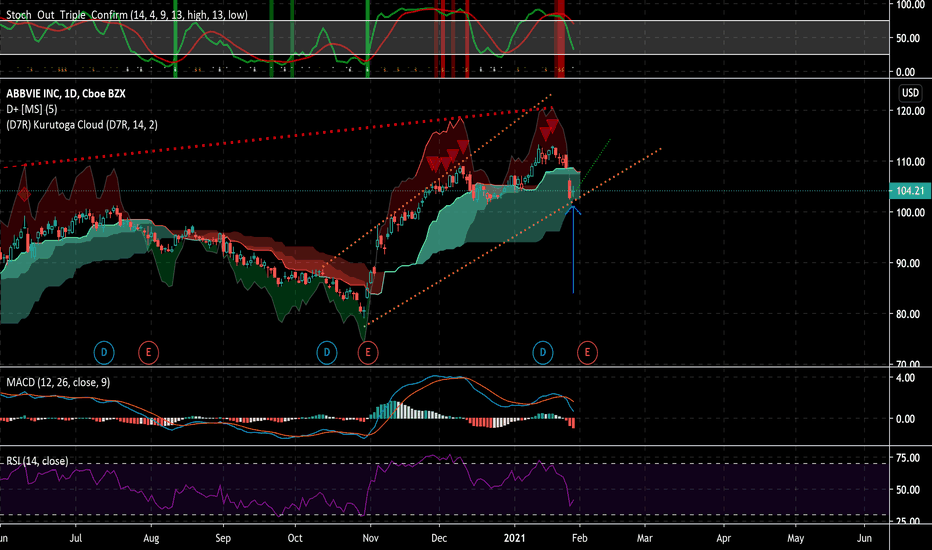Click the Jul label on time axis
The width and height of the screenshot is (932, 550).
click(x=75, y=538)
